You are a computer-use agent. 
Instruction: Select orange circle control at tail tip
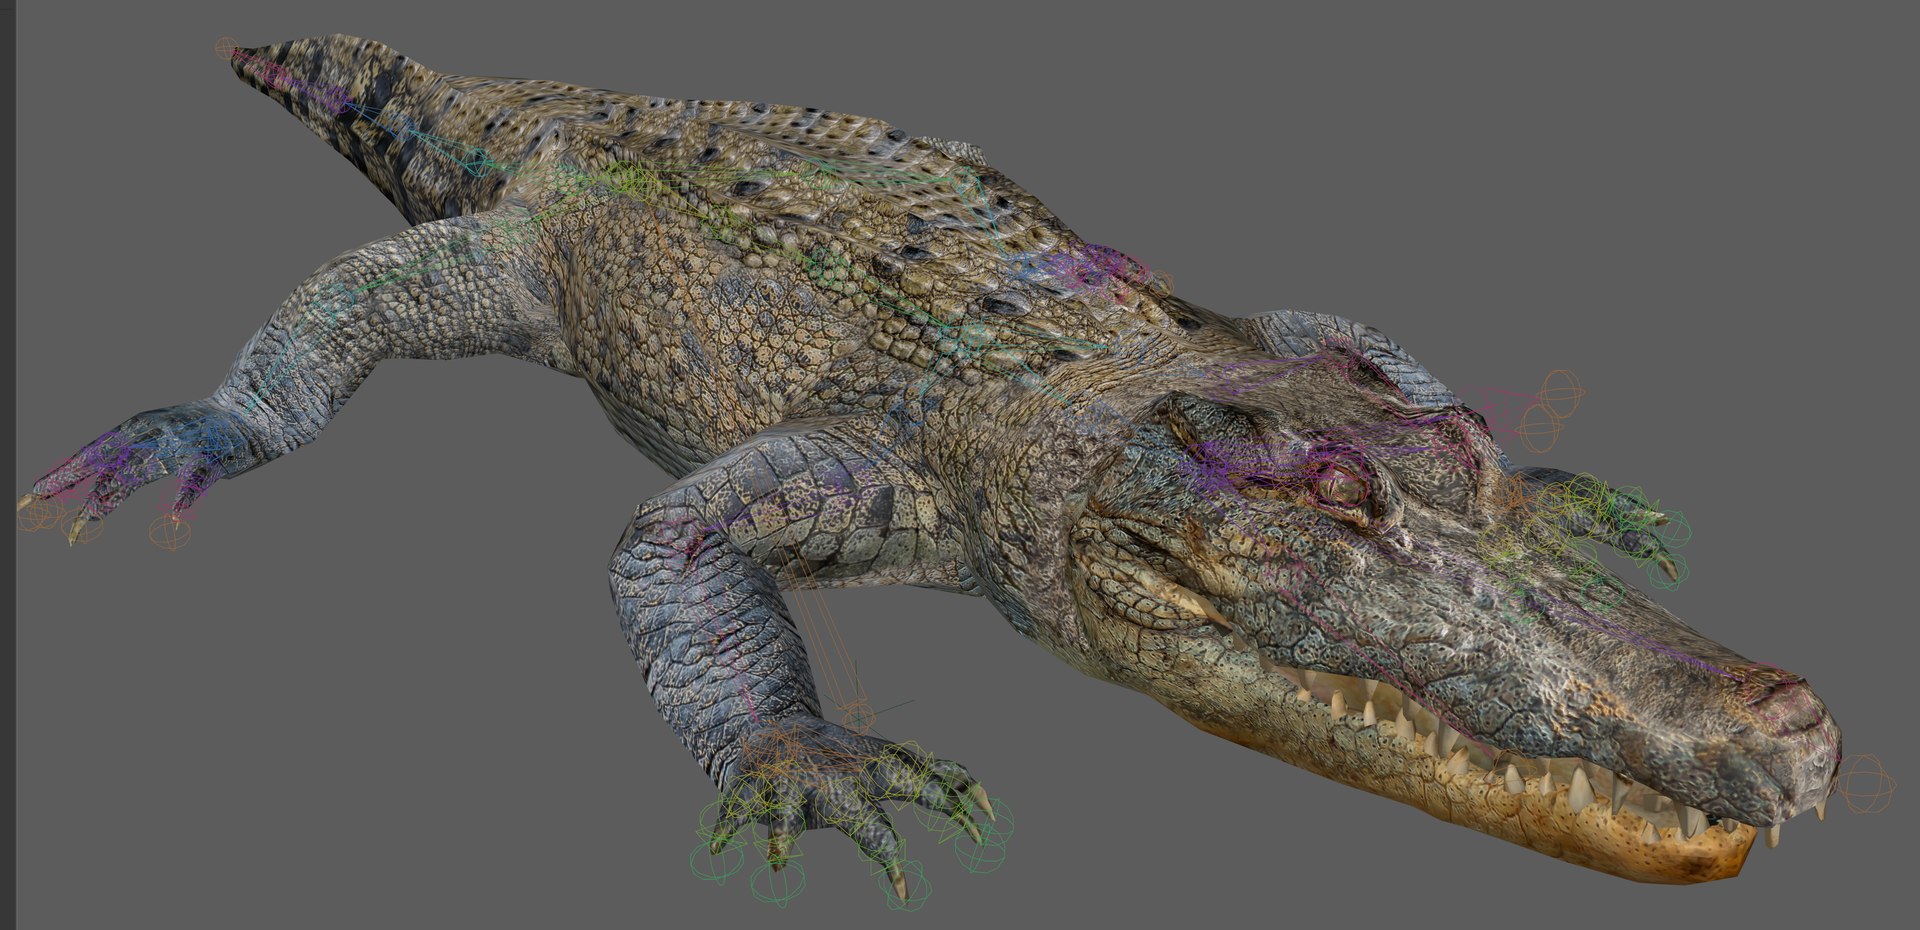pos(227,48)
